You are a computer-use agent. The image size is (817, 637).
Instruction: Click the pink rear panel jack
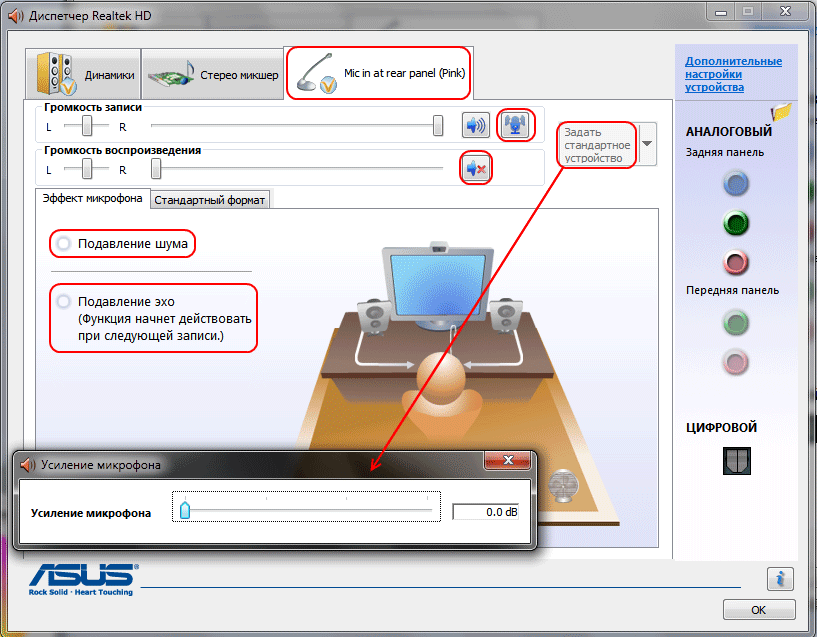point(736,263)
